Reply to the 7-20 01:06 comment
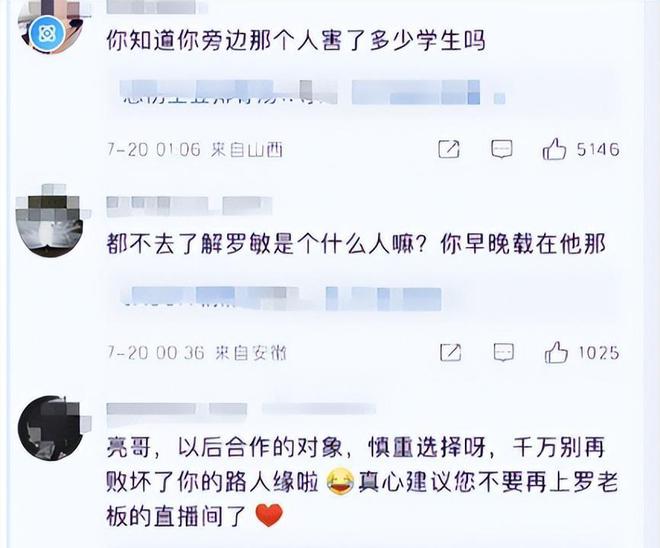Viewport: 660px width, 548px height. point(502,149)
